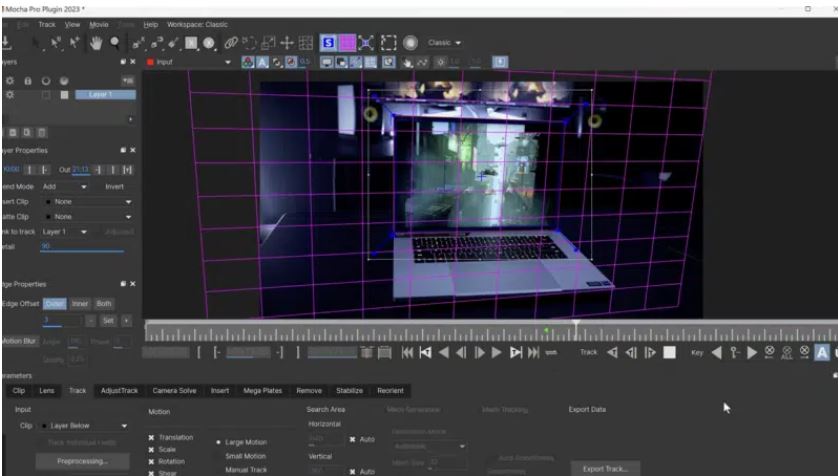Open the View menu
This screenshot has height=476, width=838.
tap(72, 25)
